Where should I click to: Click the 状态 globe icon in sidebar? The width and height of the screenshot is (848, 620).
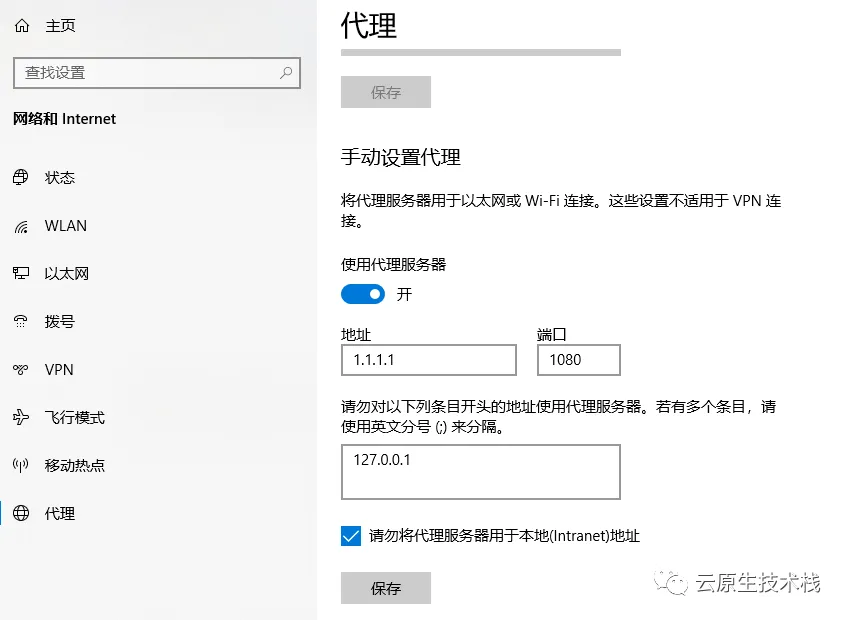point(21,177)
